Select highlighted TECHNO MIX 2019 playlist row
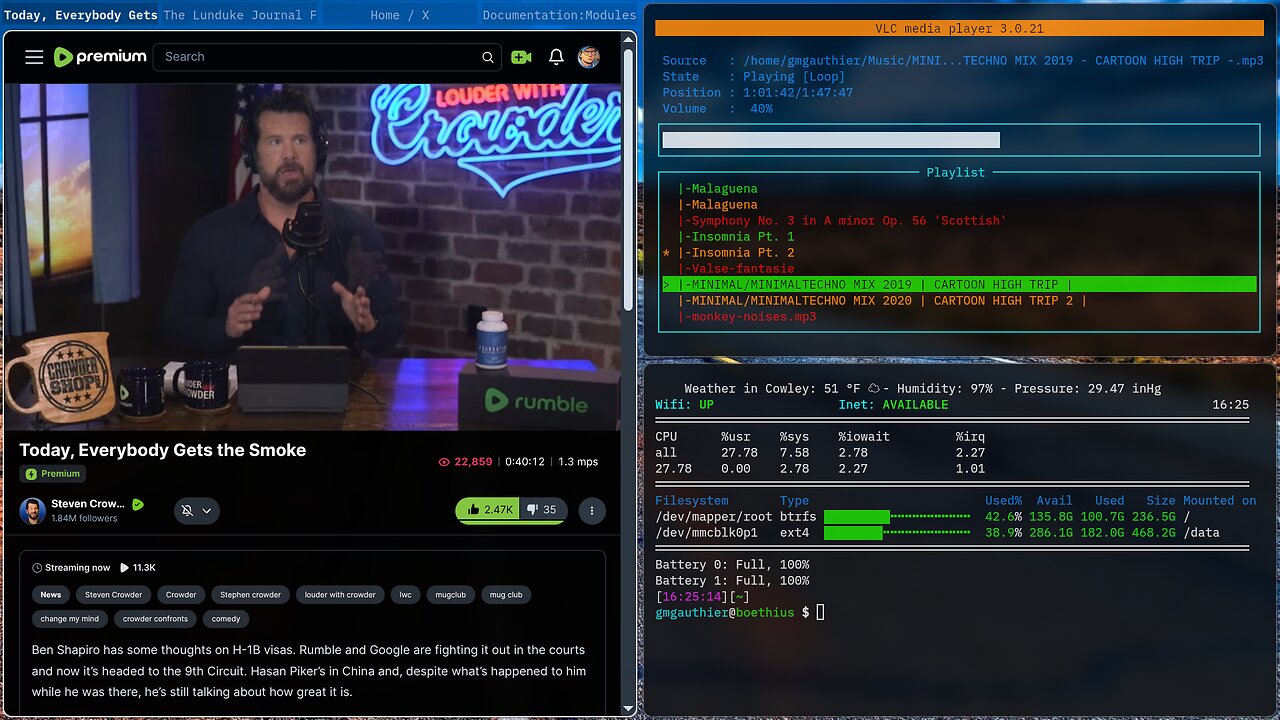The height and width of the screenshot is (720, 1280). (959, 284)
